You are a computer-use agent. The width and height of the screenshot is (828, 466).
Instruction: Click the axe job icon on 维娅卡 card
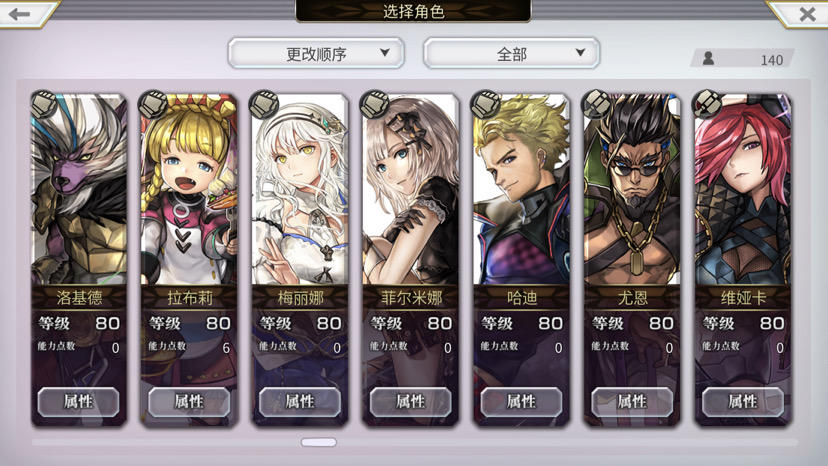(x=707, y=104)
